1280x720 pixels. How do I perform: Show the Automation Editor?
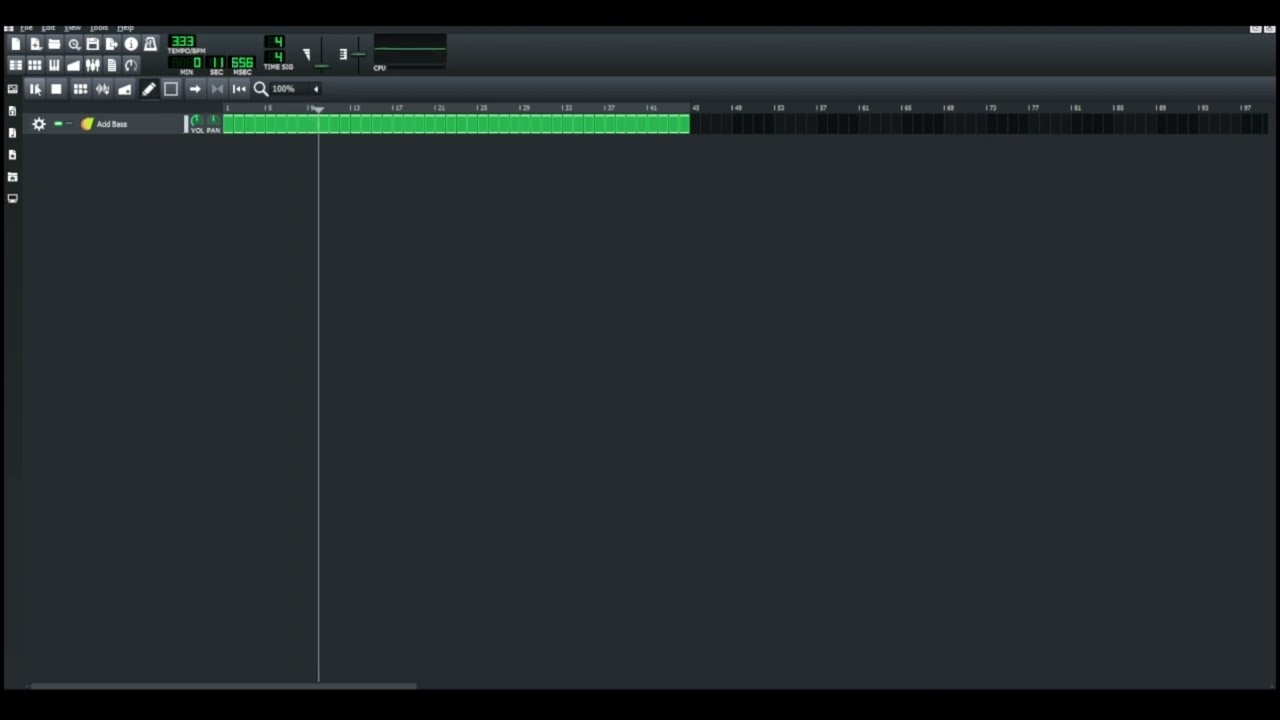click(x=73, y=65)
